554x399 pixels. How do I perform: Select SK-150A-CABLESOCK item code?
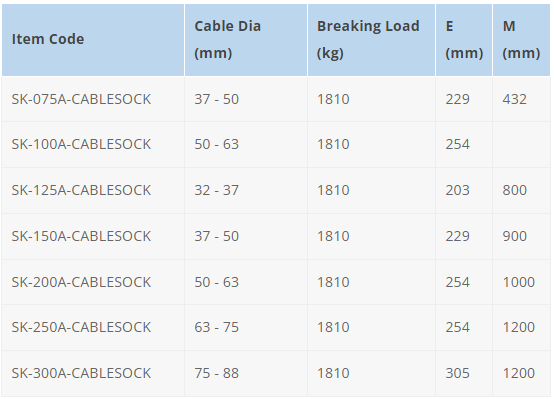click(x=81, y=236)
